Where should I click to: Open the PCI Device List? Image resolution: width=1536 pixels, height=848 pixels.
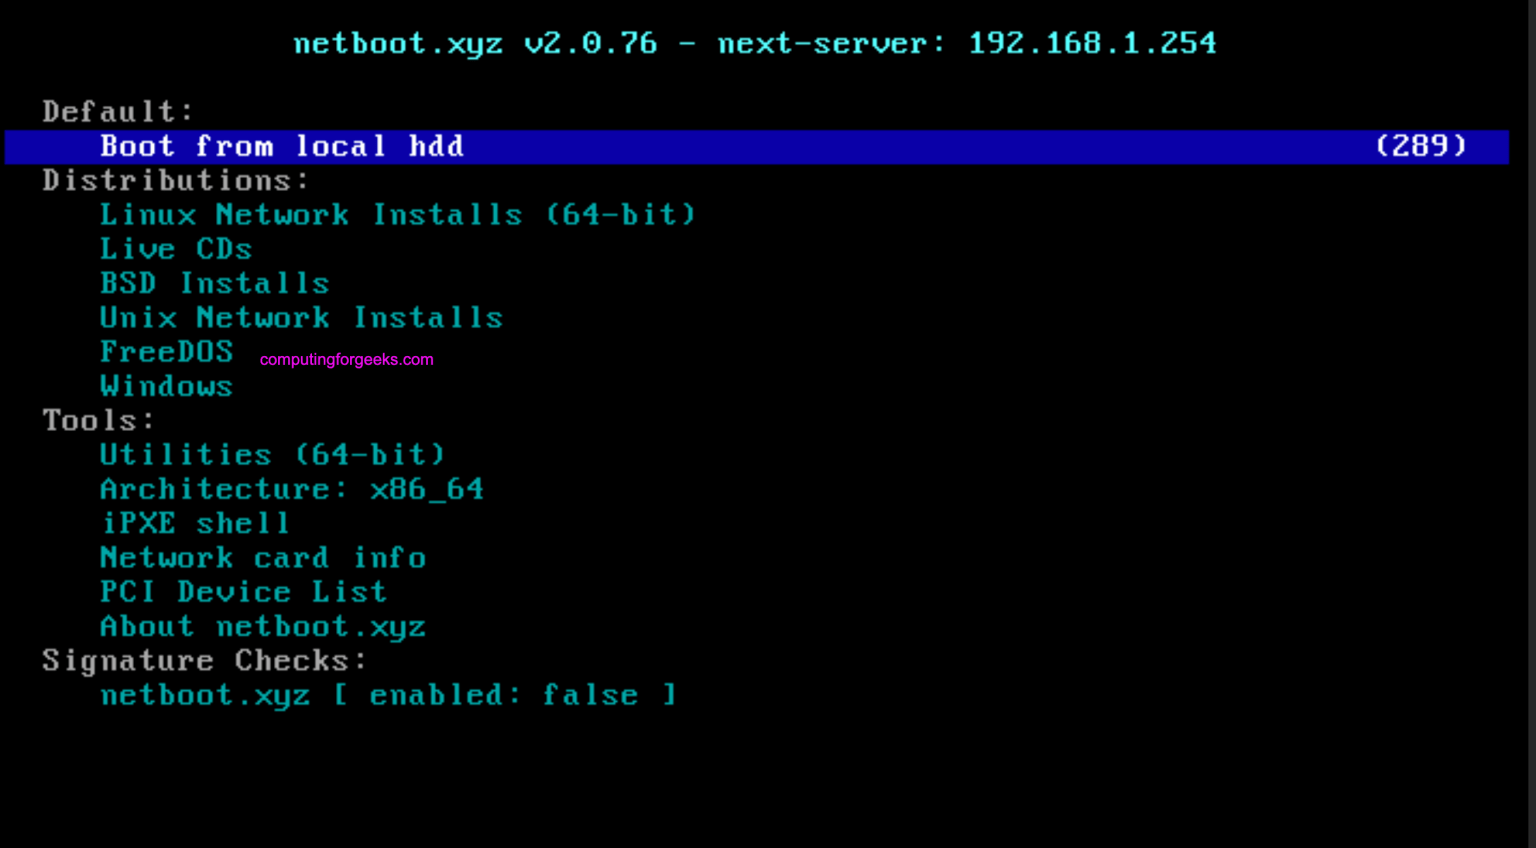coord(243,591)
